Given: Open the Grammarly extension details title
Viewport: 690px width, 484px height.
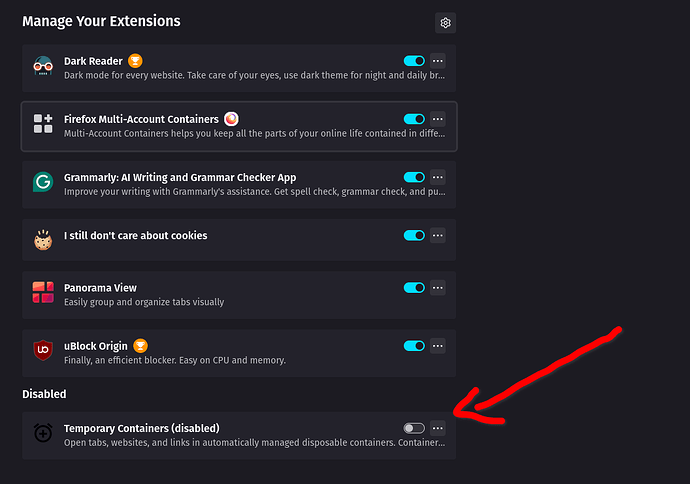Looking at the screenshot, I should pyautogui.click(x=180, y=177).
